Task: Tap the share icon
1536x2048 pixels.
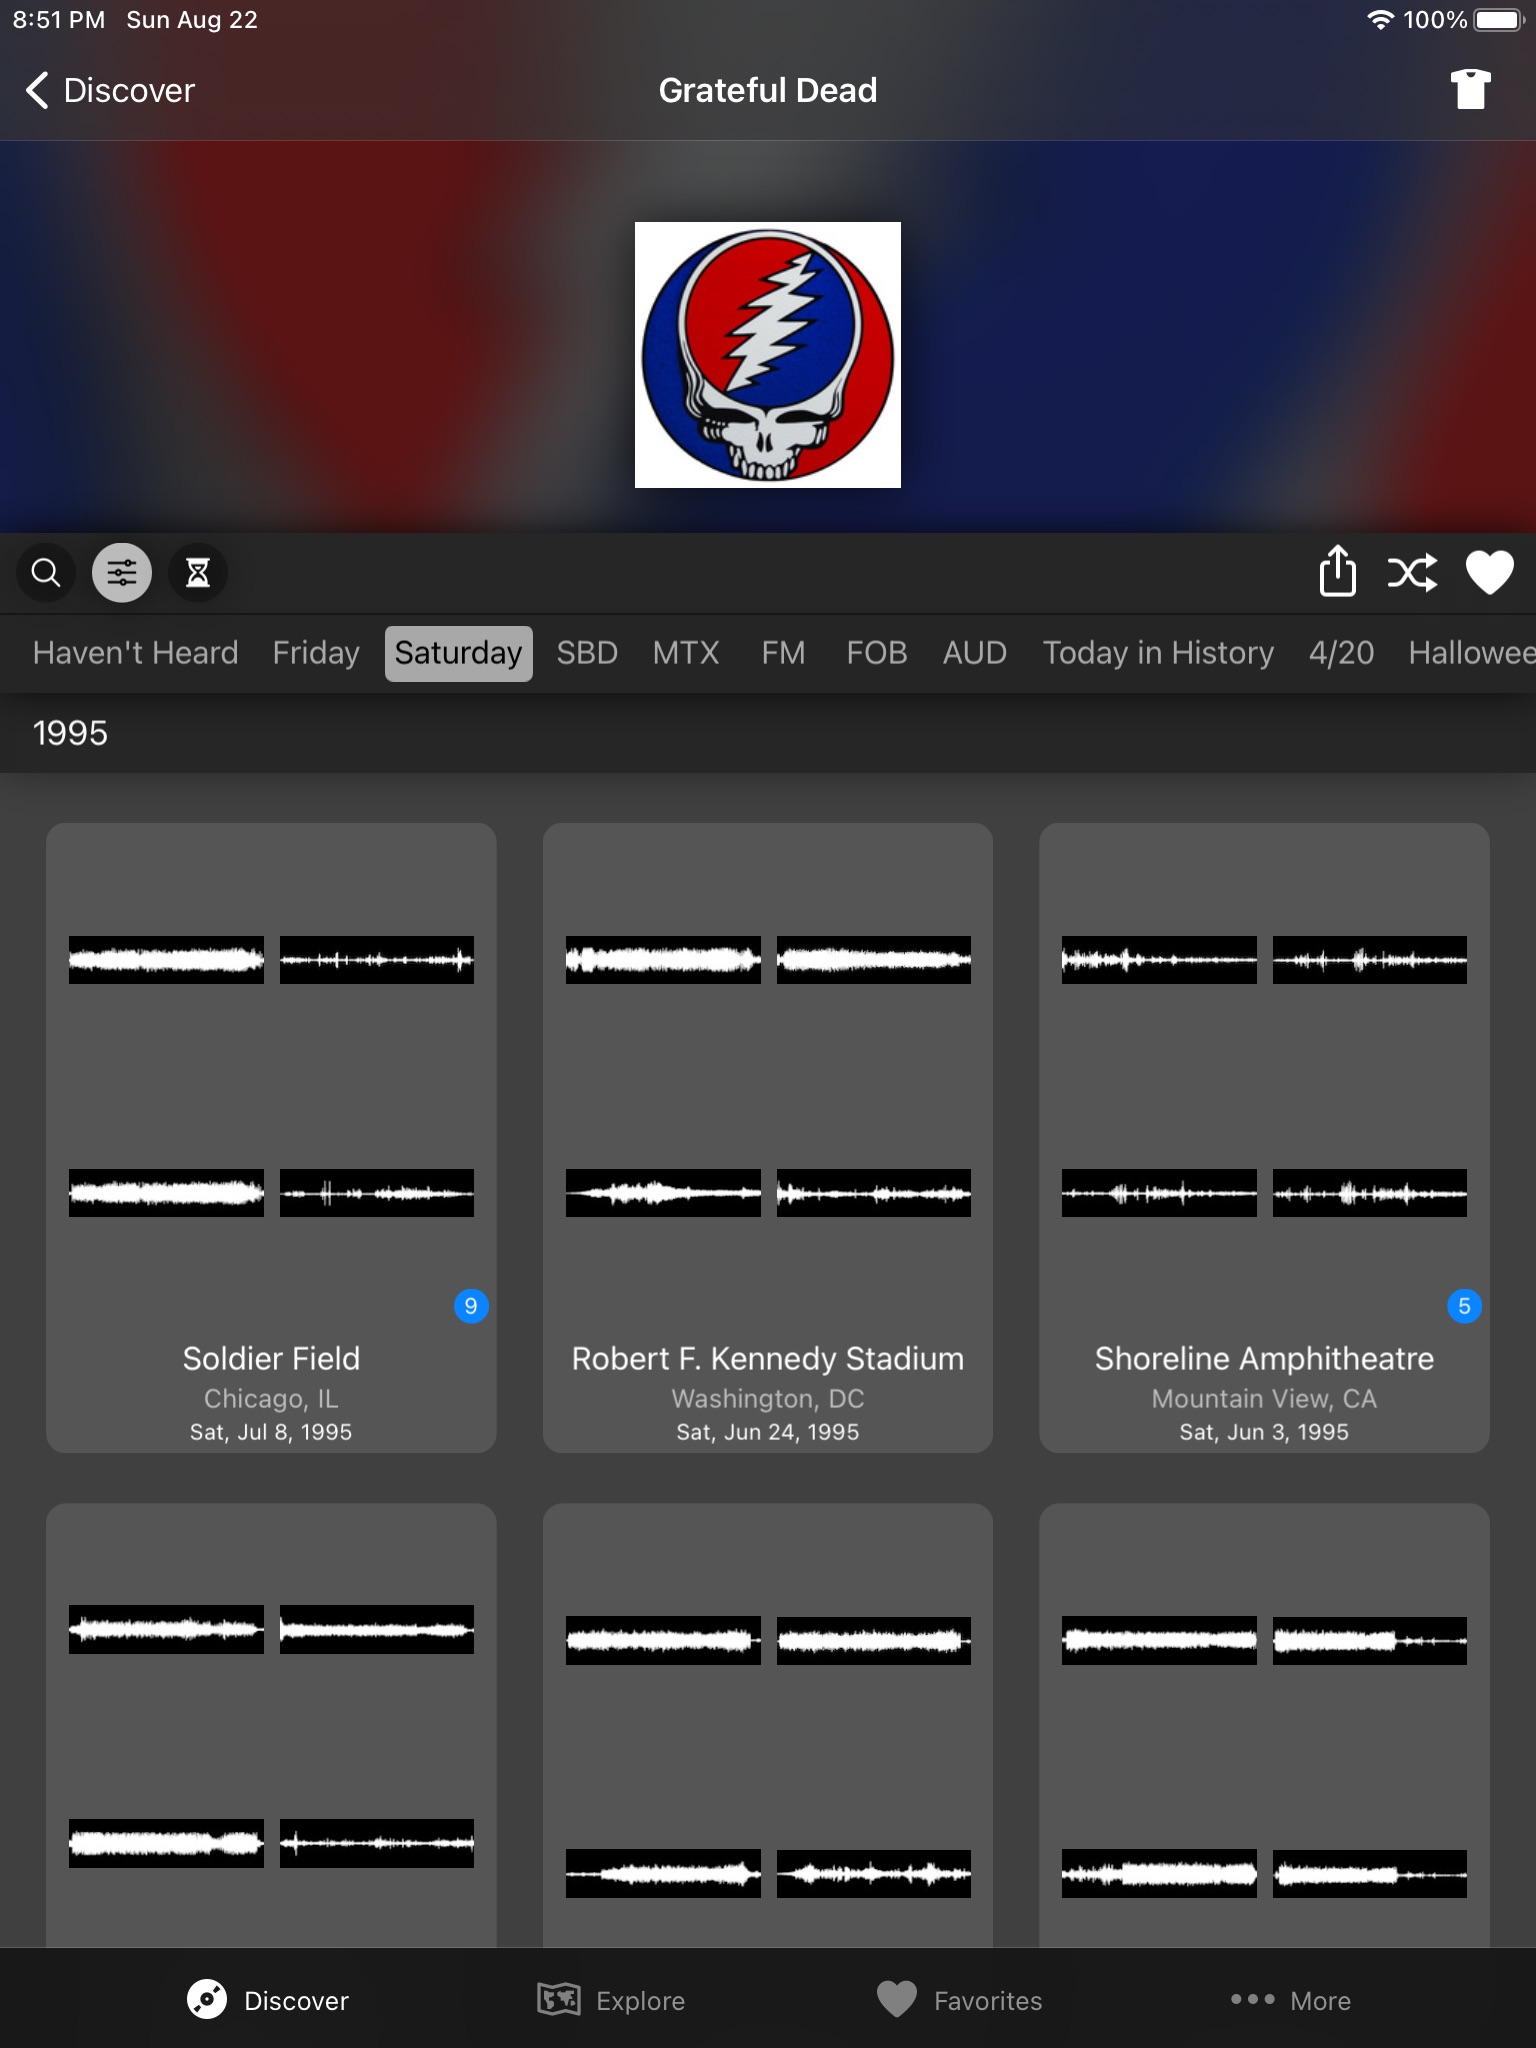Action: point(1337,571)
